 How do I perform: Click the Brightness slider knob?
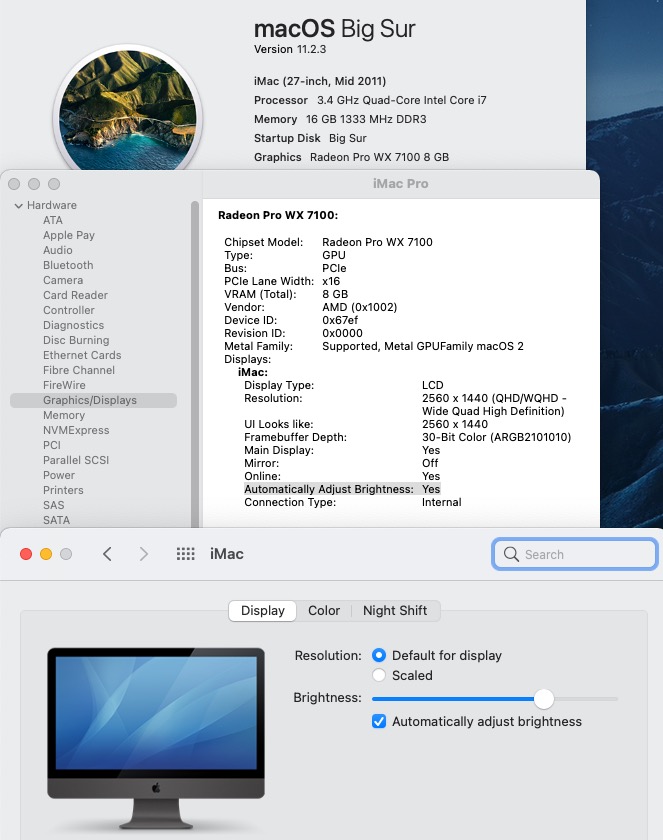point(544,699)
